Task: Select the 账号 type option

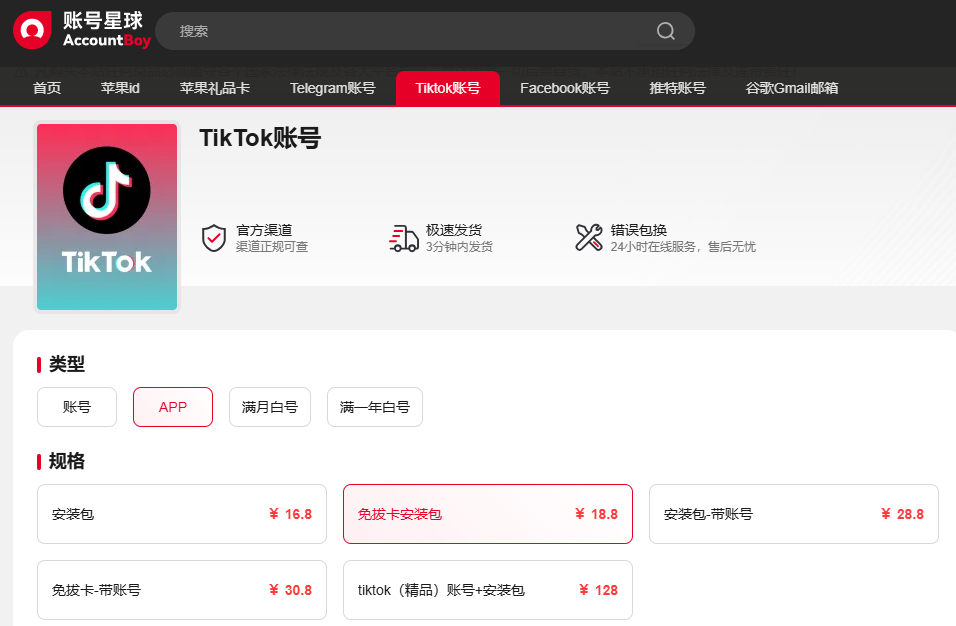Action: click(77, 407)
